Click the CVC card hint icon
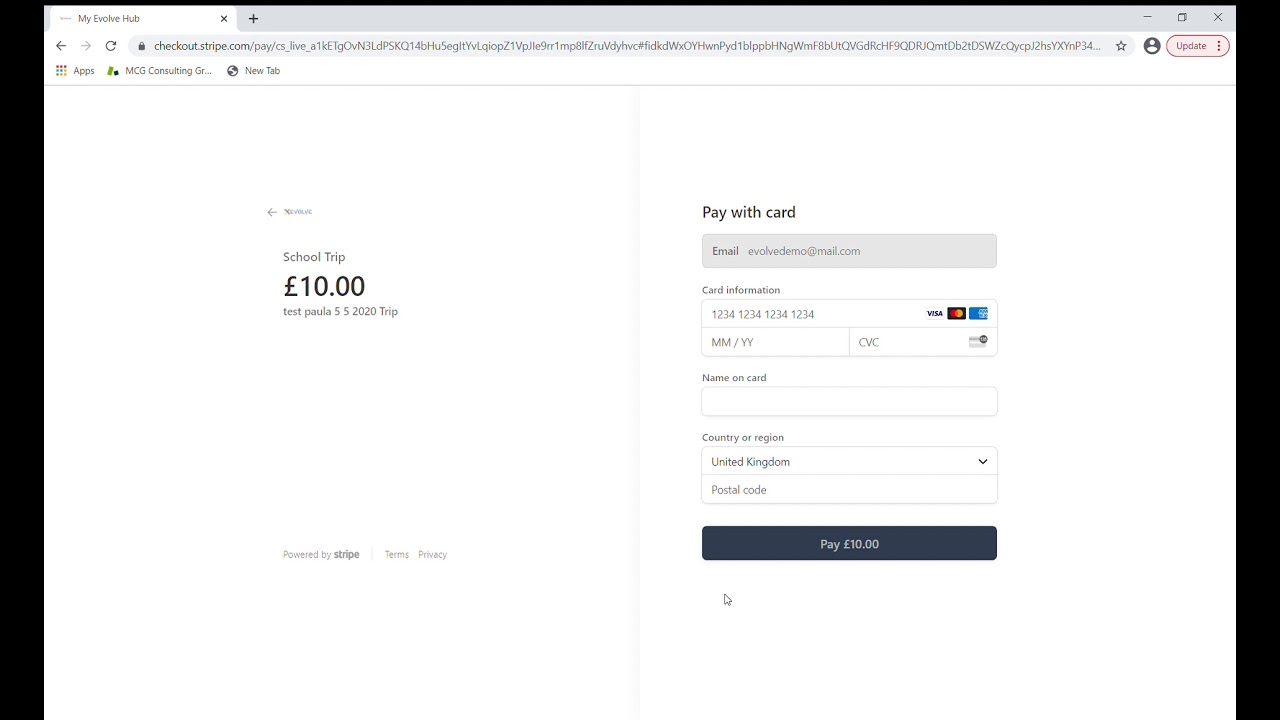This screenshot has height=720, width=1280. pos(978,342)
